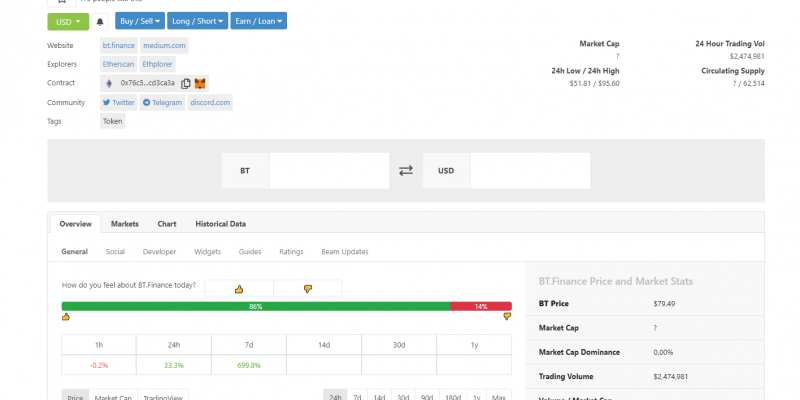Image resolution: width=800 pixels, height=400 pixels.
Task: Switch to the Markets tab
Action: point(124,224)
